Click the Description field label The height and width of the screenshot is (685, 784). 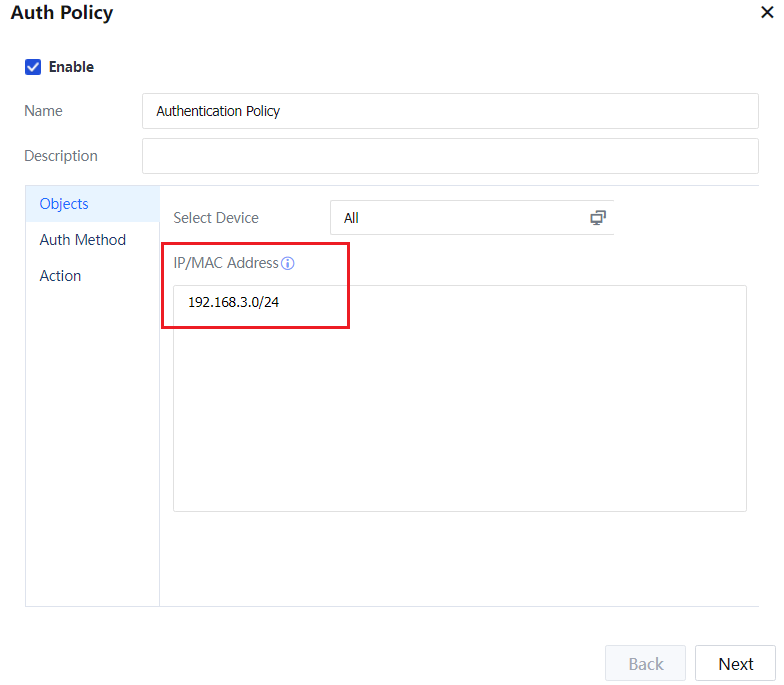tap(61, 156)
